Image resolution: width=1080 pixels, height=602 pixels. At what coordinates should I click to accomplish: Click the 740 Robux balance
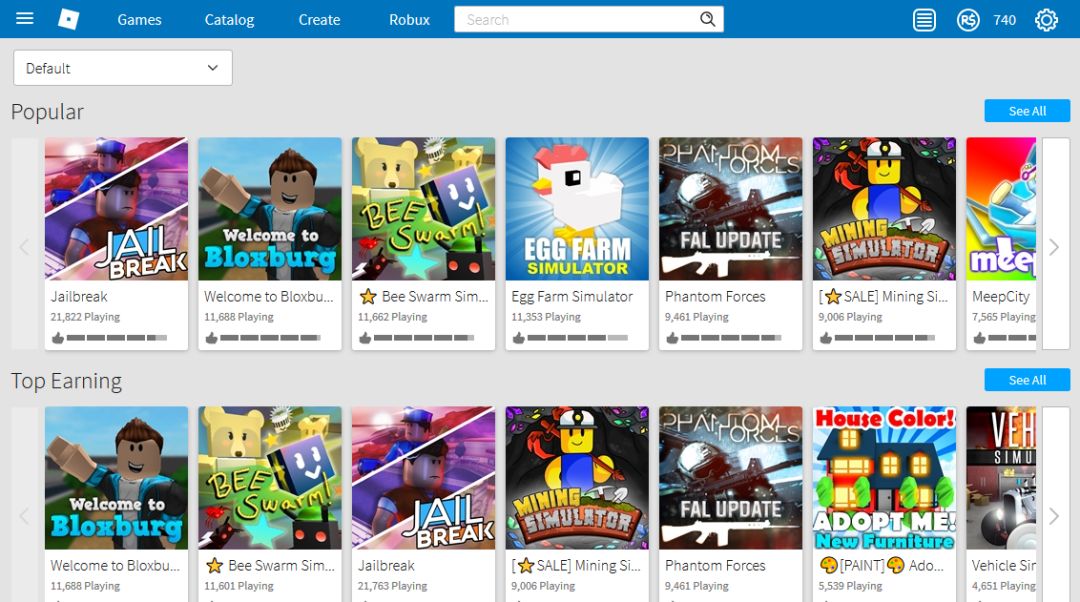click(x=1004, y=20)
